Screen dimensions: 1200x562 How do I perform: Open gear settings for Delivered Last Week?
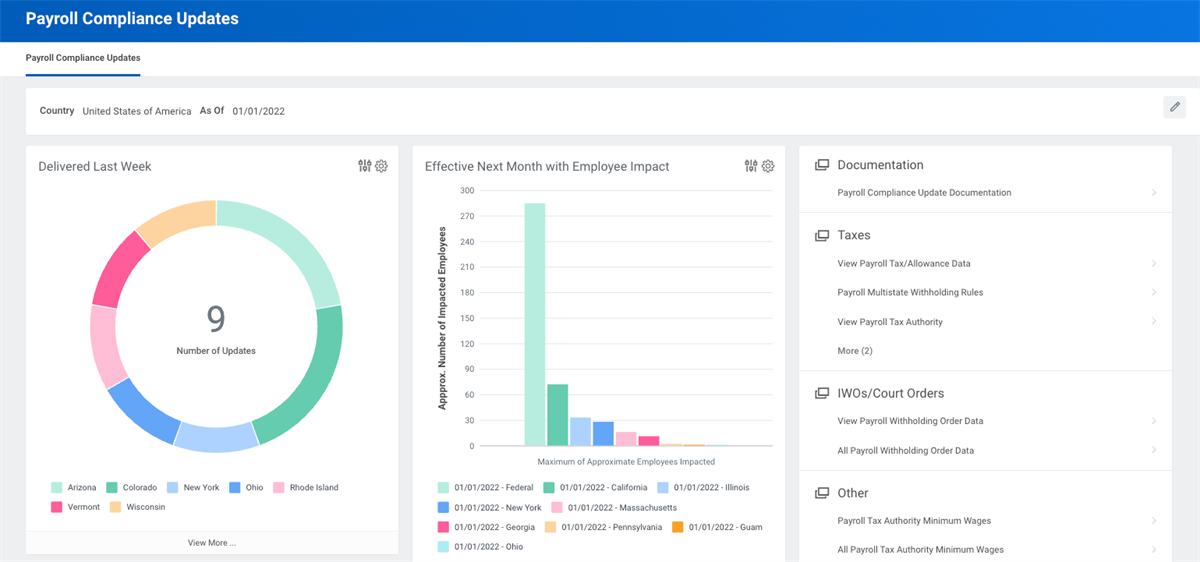(x=381, y=166)
